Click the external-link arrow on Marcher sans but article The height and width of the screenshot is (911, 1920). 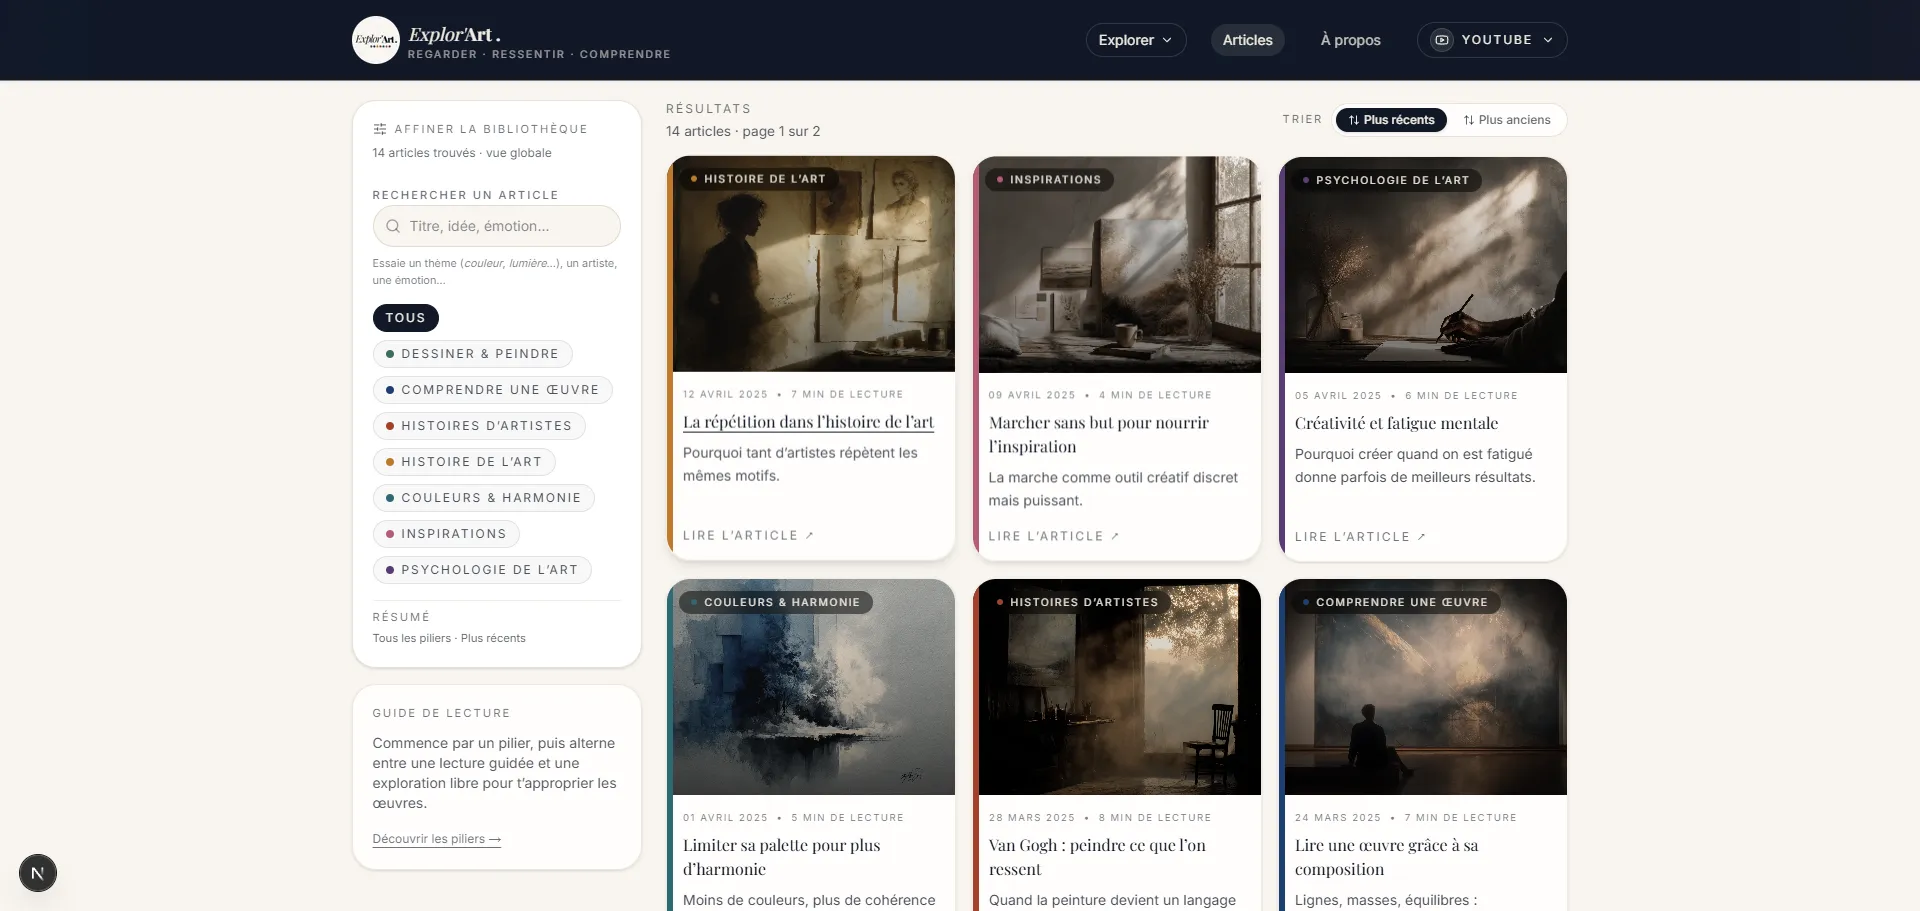[1116, 536]
